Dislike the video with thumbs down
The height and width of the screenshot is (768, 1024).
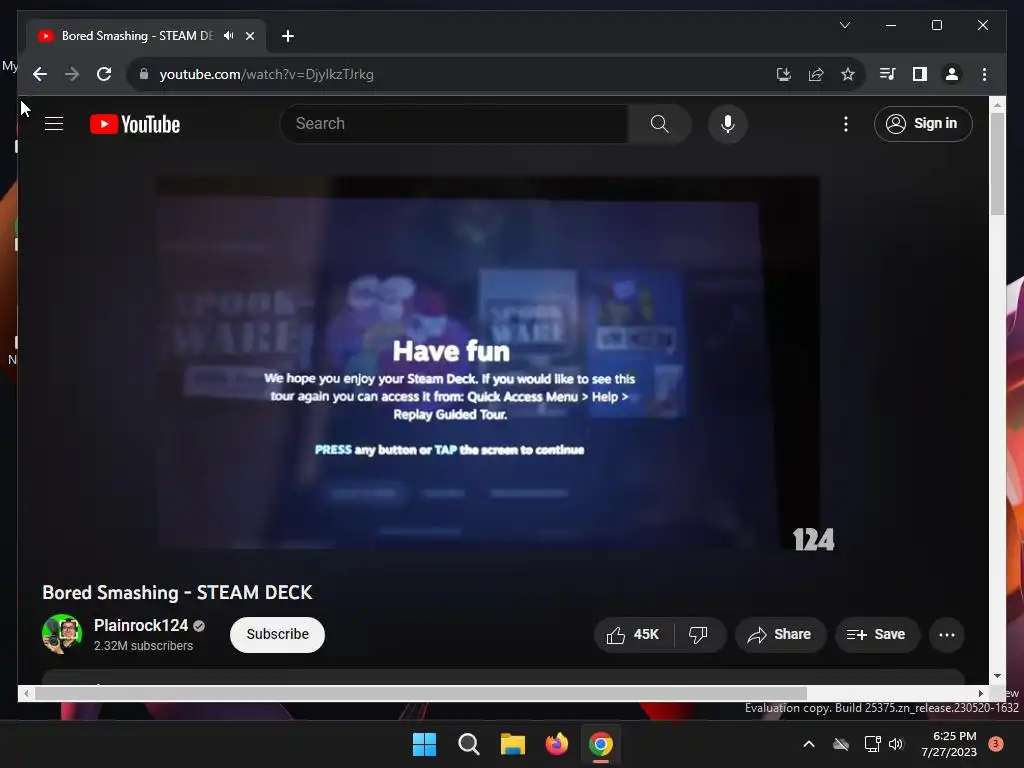point(699,635)
